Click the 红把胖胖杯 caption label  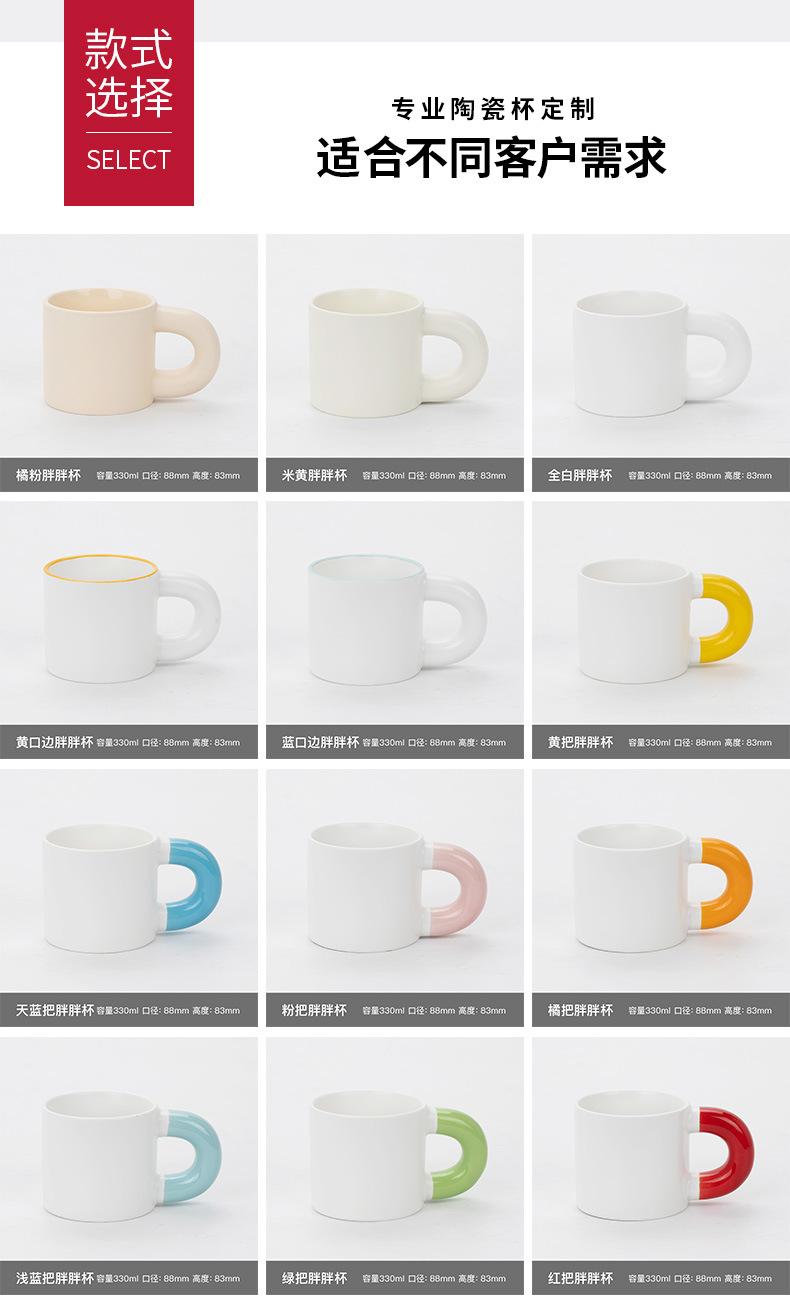580,1278
